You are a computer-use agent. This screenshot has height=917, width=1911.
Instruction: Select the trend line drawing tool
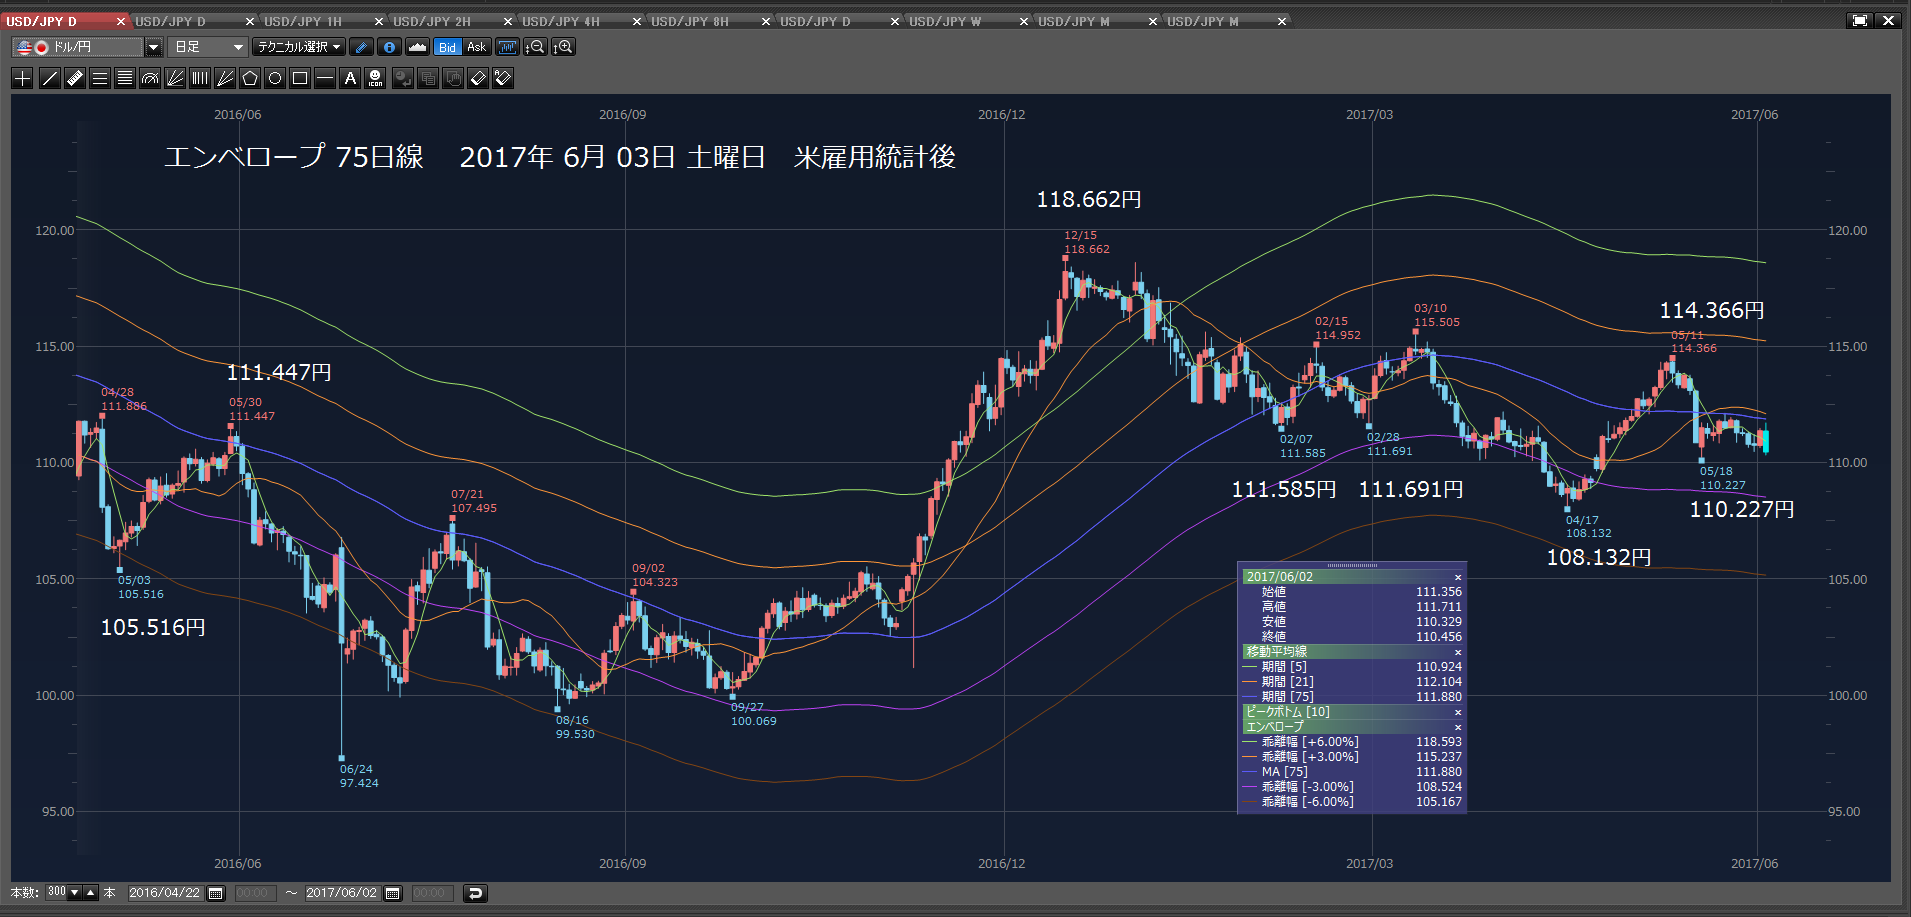point(49,78)
